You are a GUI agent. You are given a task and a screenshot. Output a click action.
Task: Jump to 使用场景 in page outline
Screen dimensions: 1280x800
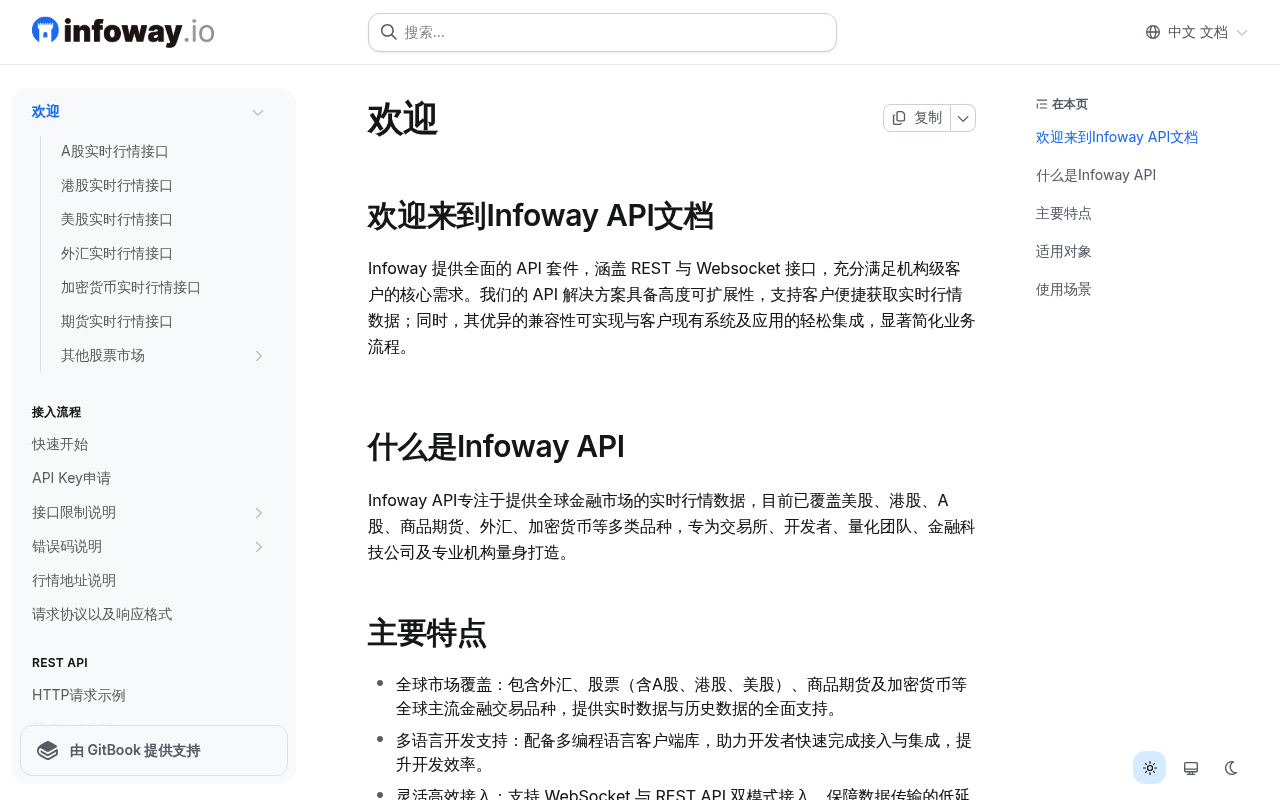[1064, 290]
